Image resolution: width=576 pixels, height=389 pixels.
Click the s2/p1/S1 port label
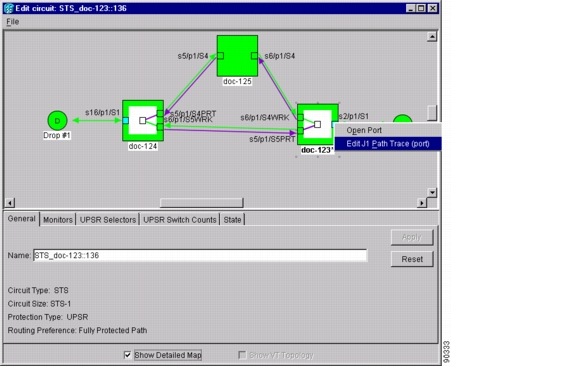(353, 116)
